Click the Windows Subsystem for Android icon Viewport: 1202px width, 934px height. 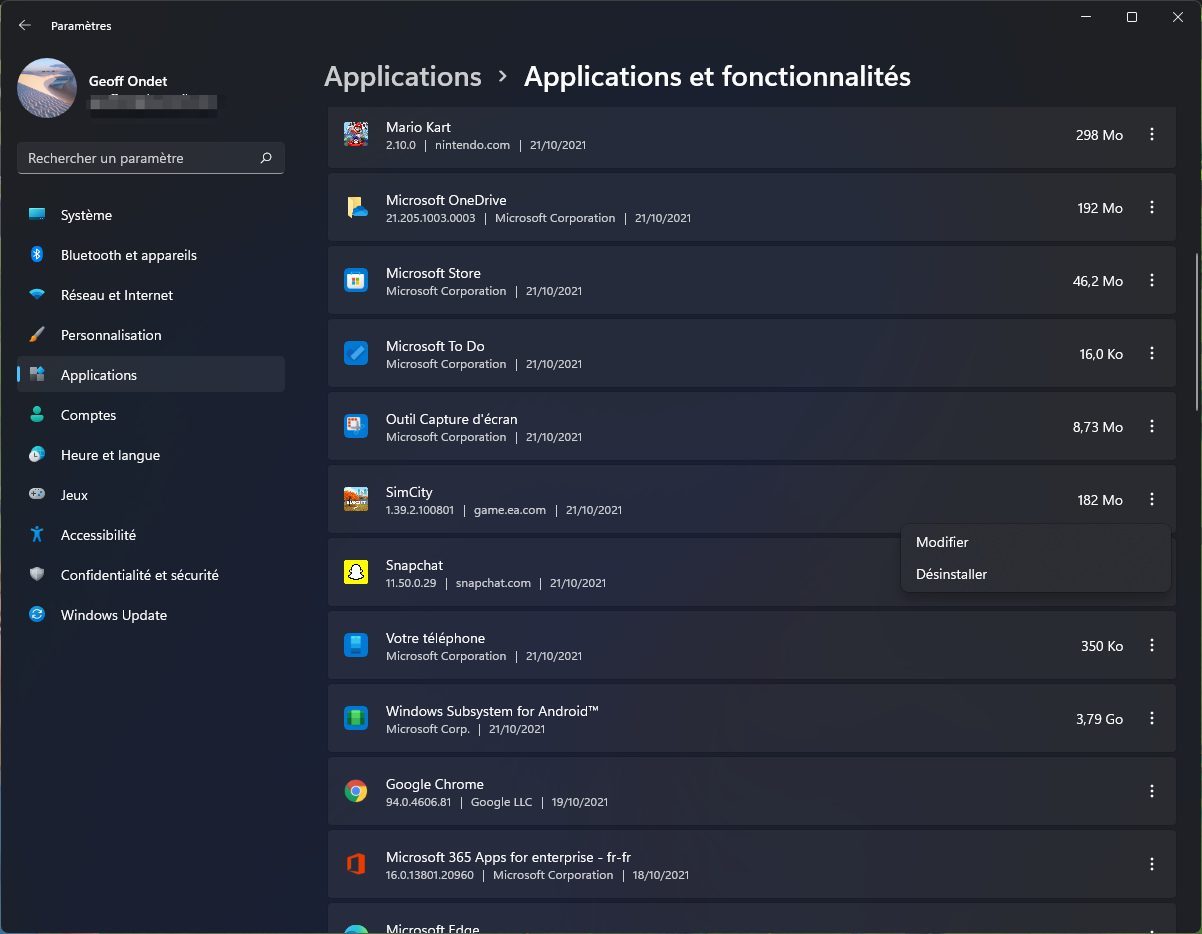tap(355, 719)
